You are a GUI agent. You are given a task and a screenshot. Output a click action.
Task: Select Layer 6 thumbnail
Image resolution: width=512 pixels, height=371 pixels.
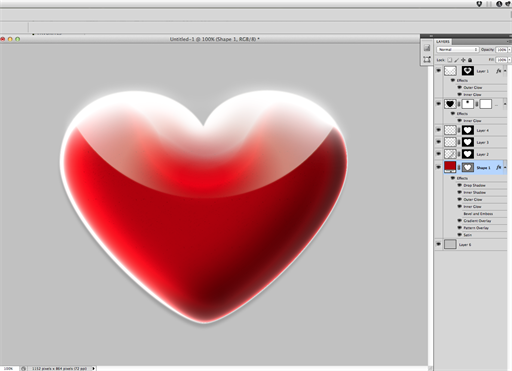click(x=450, y=244)
